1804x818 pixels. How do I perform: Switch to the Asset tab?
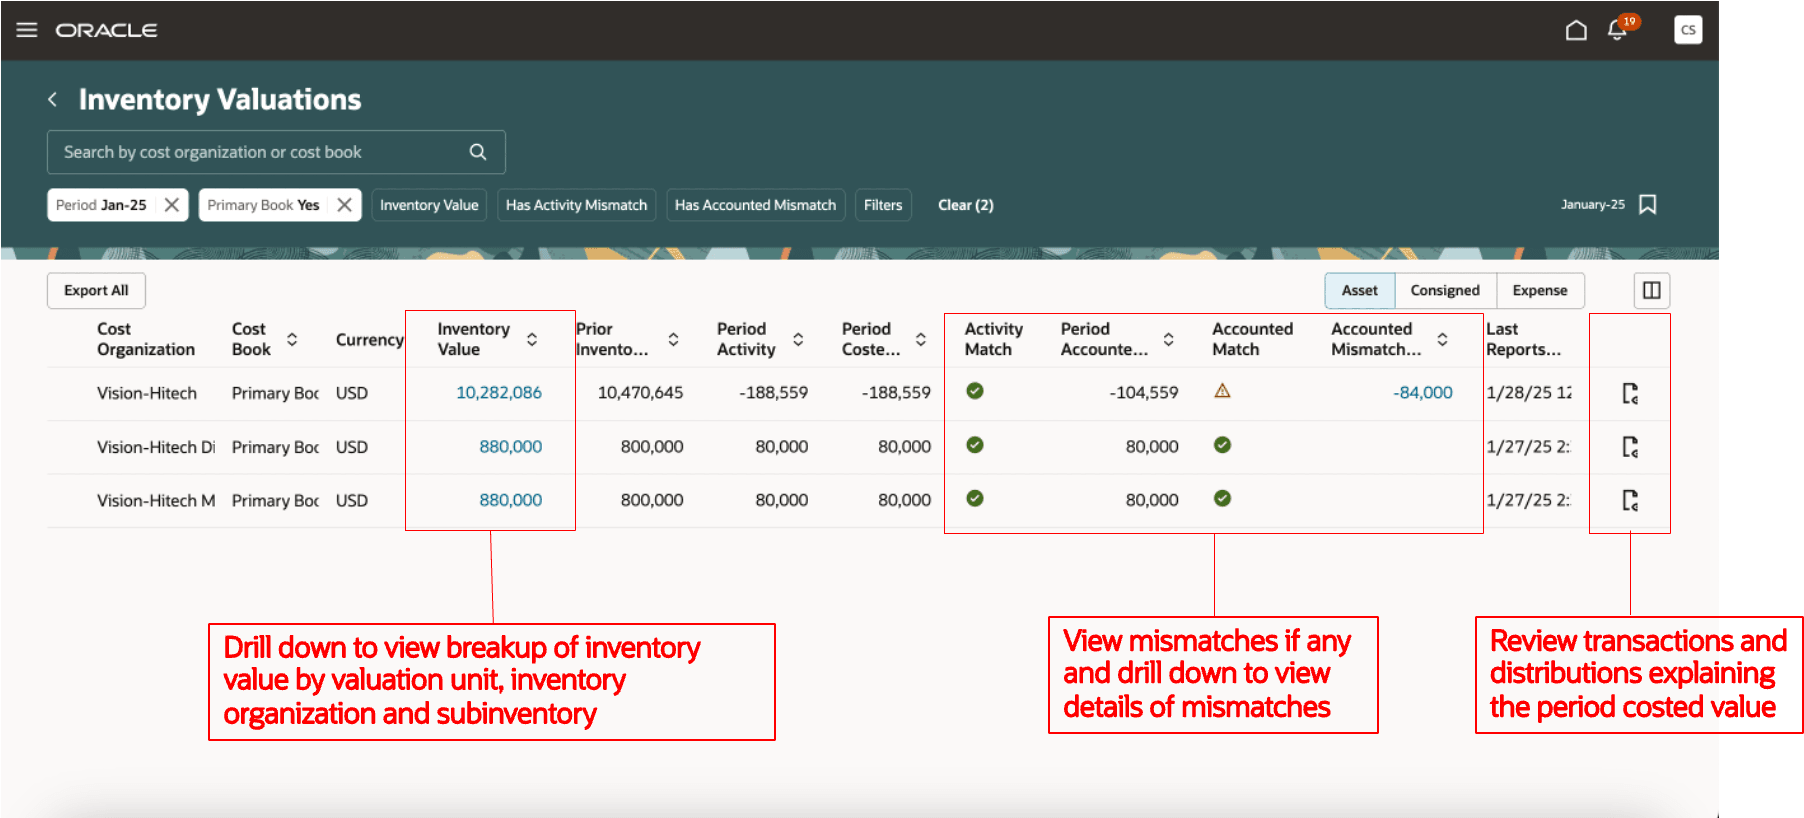(x=1360, y=290)
